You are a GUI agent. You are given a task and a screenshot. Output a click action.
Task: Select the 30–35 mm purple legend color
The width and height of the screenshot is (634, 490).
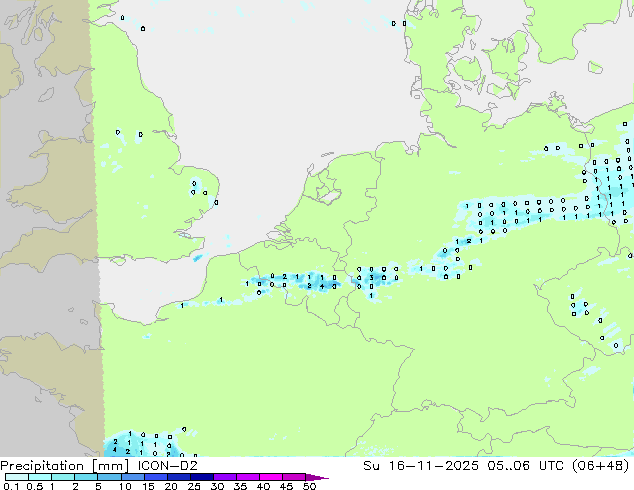(x=224, y=477)
